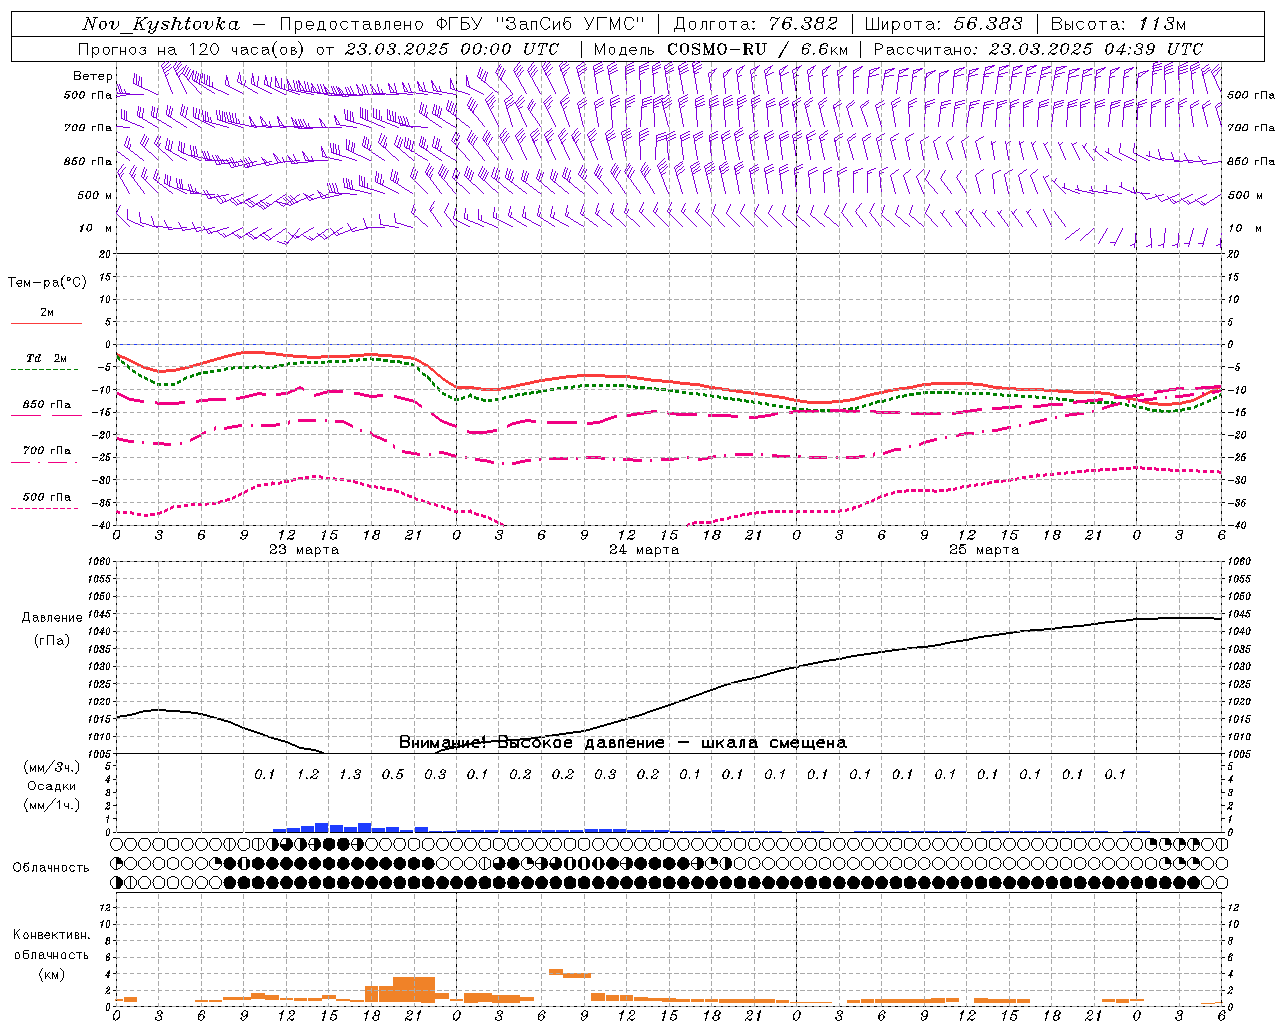1280x1024 pixels.
Task: Click the 'Давление' pressure panel label
Action: [x=52, y=617]
